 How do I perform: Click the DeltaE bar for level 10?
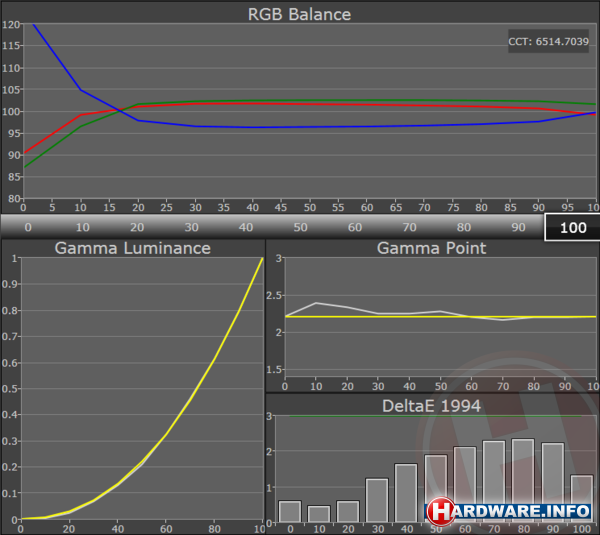(319, 514)
